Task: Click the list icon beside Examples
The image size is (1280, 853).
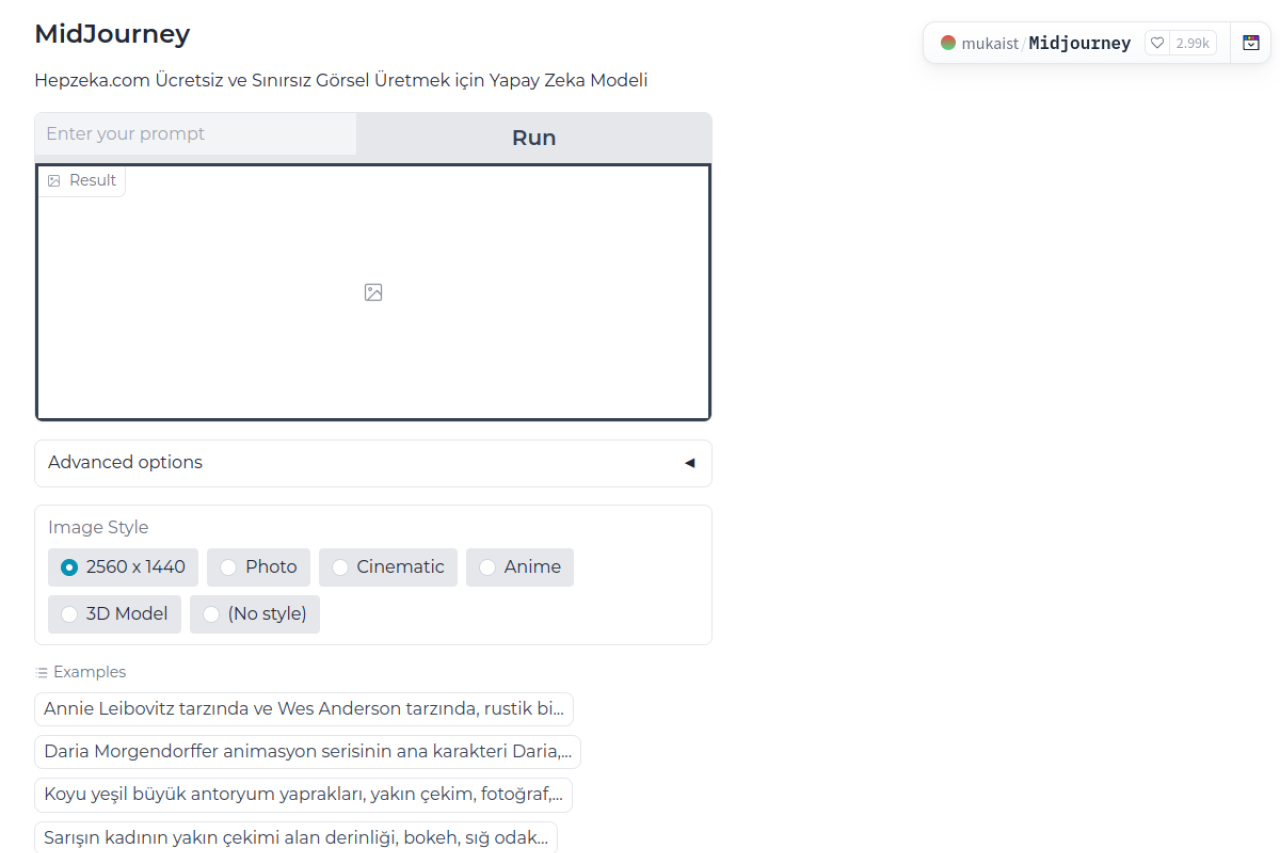Action: (x=41, y=673)
